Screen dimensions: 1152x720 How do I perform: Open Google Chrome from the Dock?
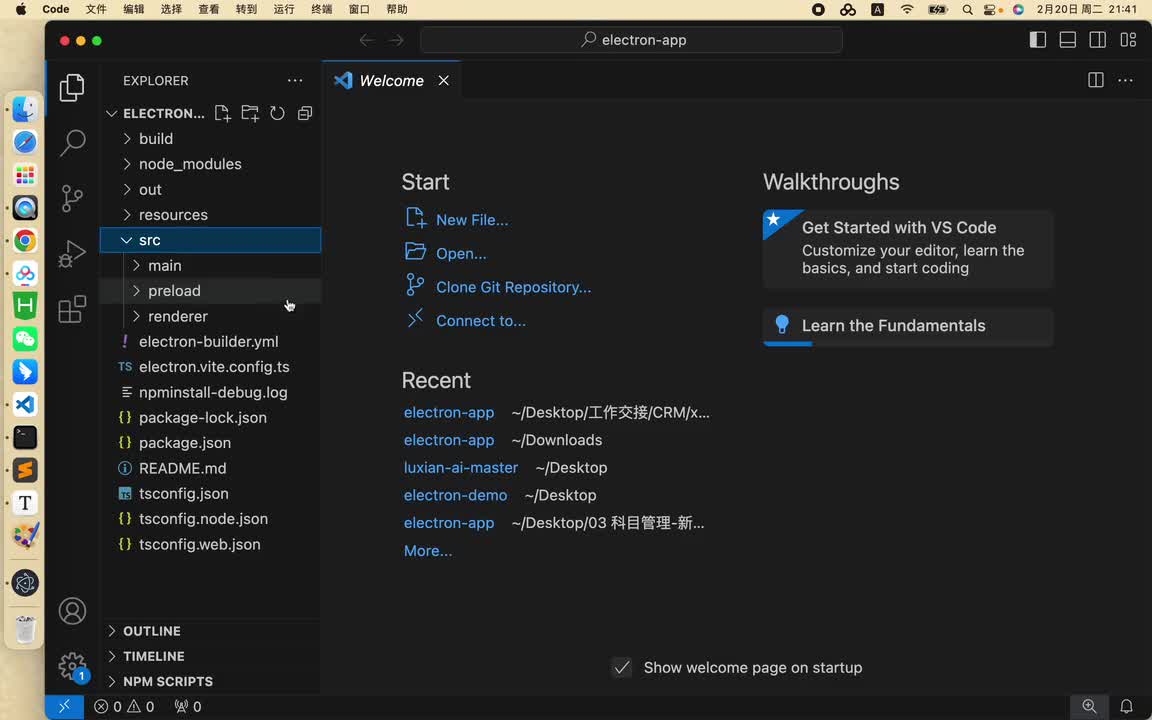pyautogui.click(x=25, y=240)
